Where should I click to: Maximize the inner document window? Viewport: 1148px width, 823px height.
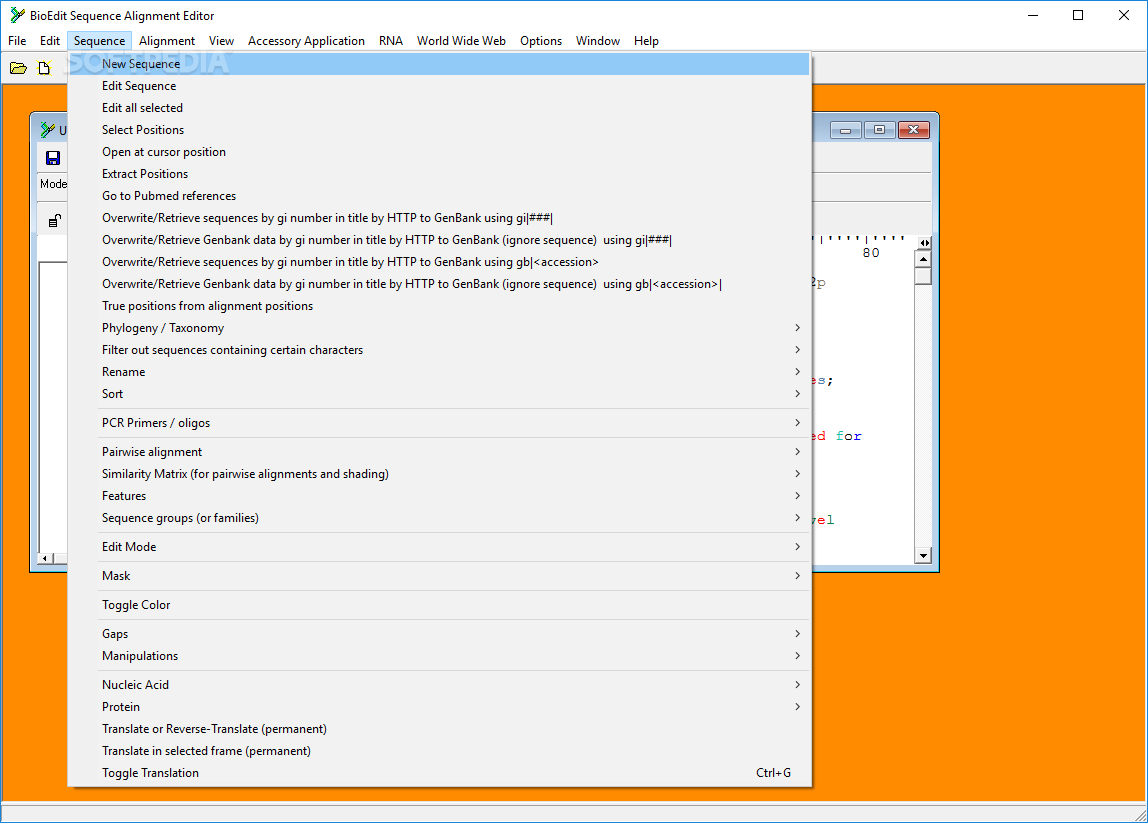pos(879,130)
